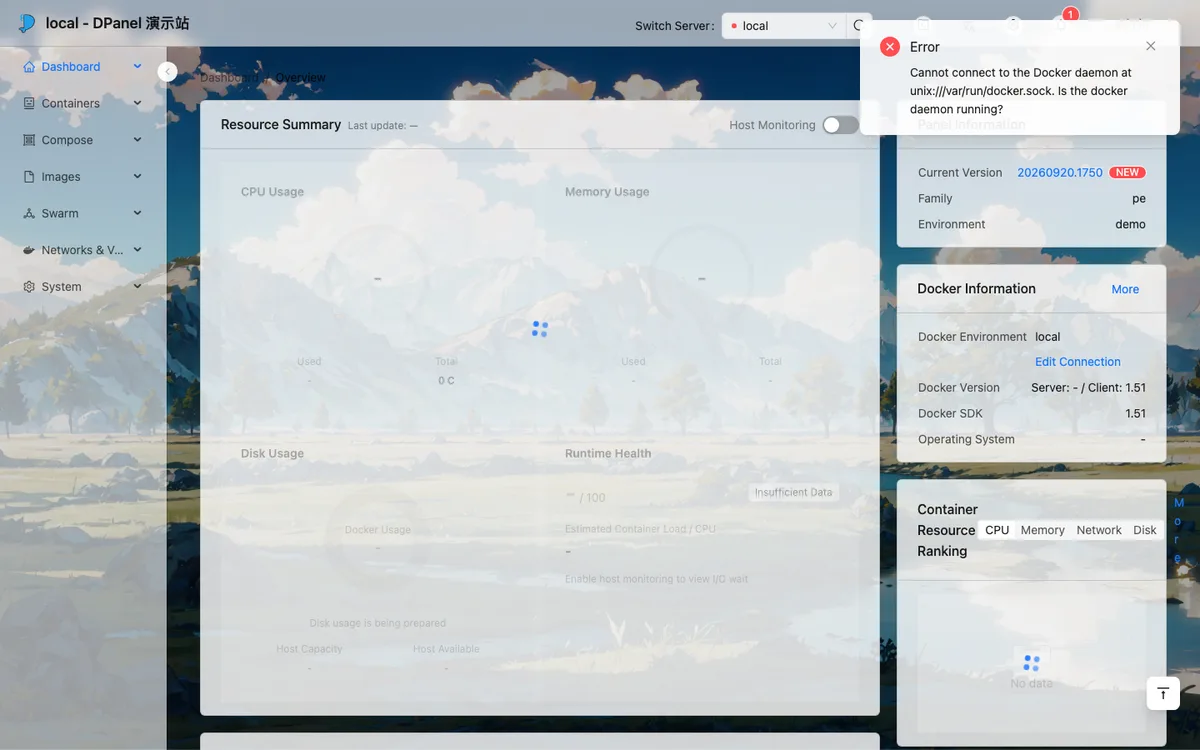1200x750 pixels.
Task: Click the 'Operating System' label
Action: click(966, 440)
